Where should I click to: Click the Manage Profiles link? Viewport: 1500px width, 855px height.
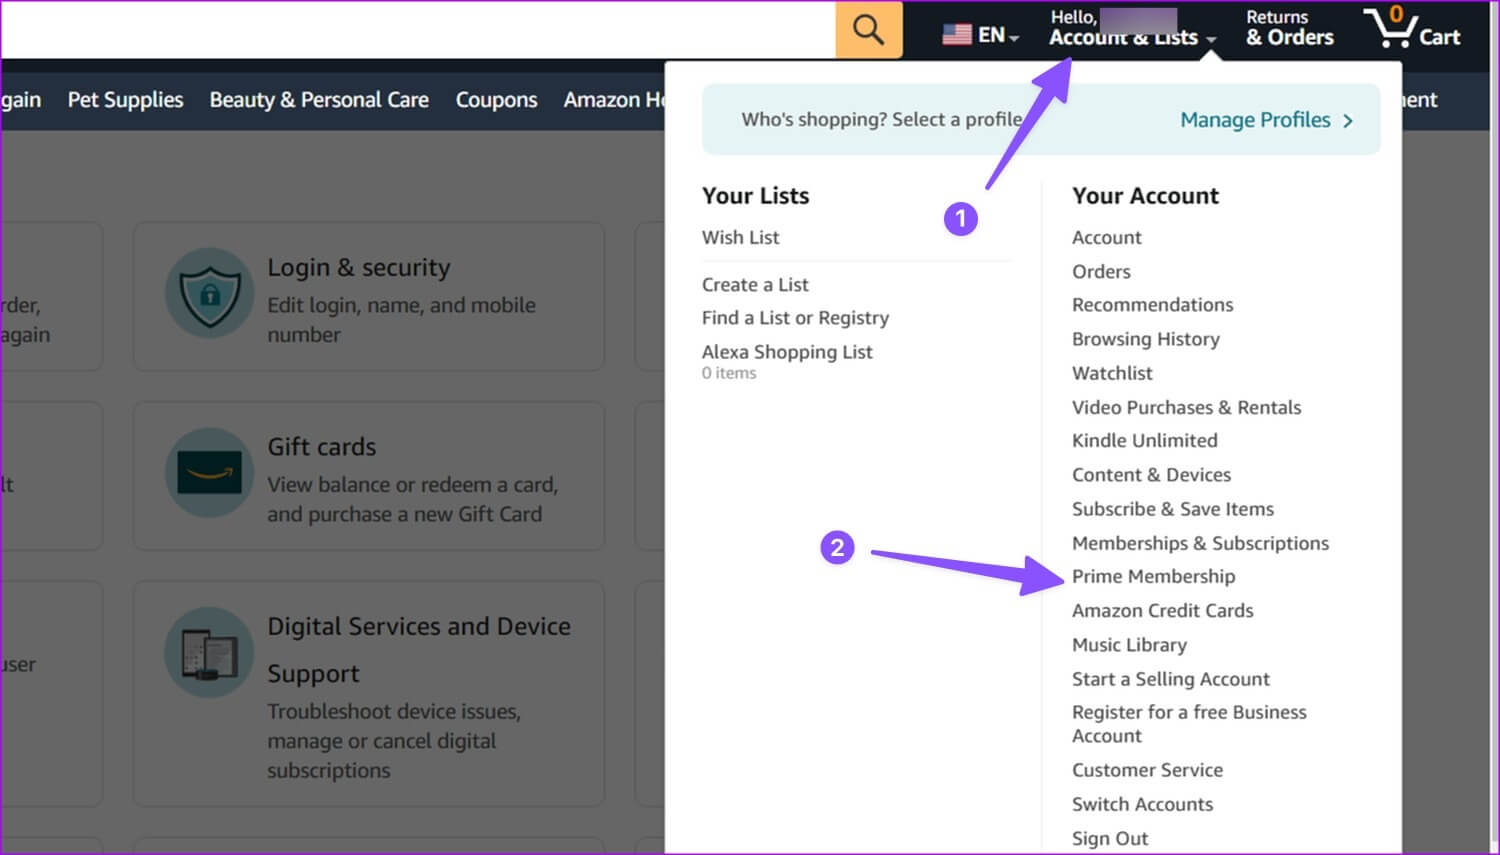1255,120
